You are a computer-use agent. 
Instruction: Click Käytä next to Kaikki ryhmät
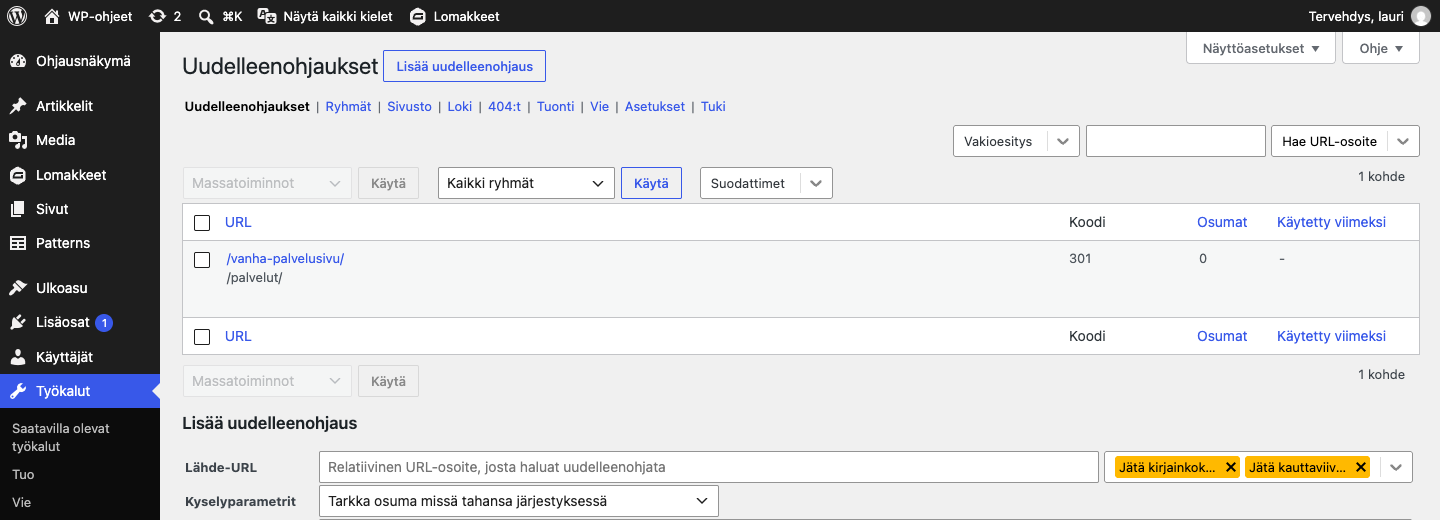pyautogui.click(x=651, y=183)
